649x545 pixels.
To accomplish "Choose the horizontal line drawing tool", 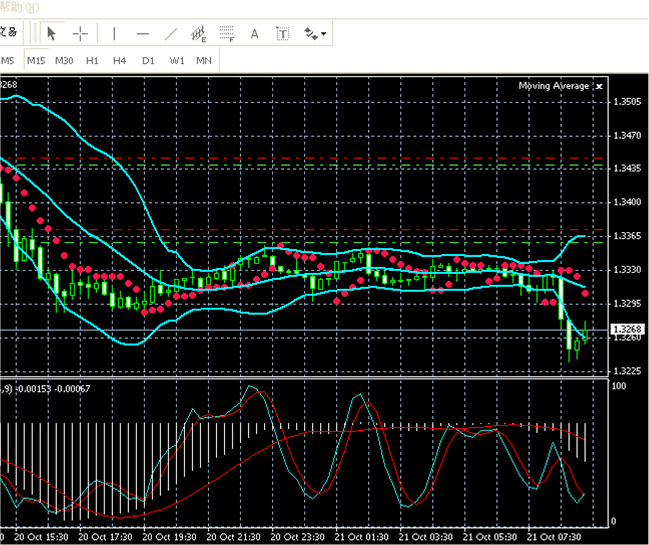I will click(x=142, y=34).
